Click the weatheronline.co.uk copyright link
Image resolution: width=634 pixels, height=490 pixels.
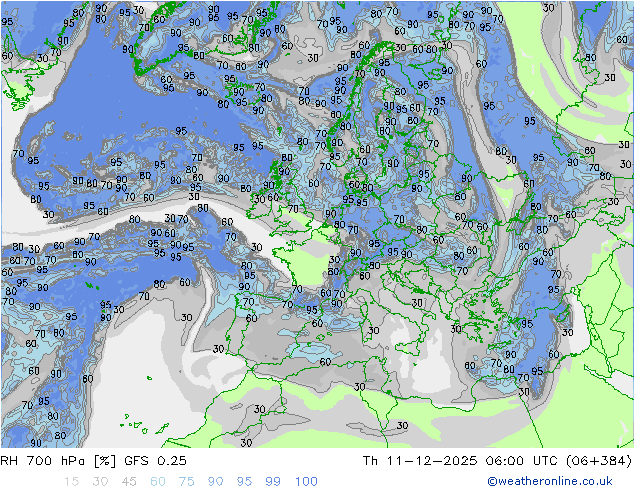click(x=550, y=481)
